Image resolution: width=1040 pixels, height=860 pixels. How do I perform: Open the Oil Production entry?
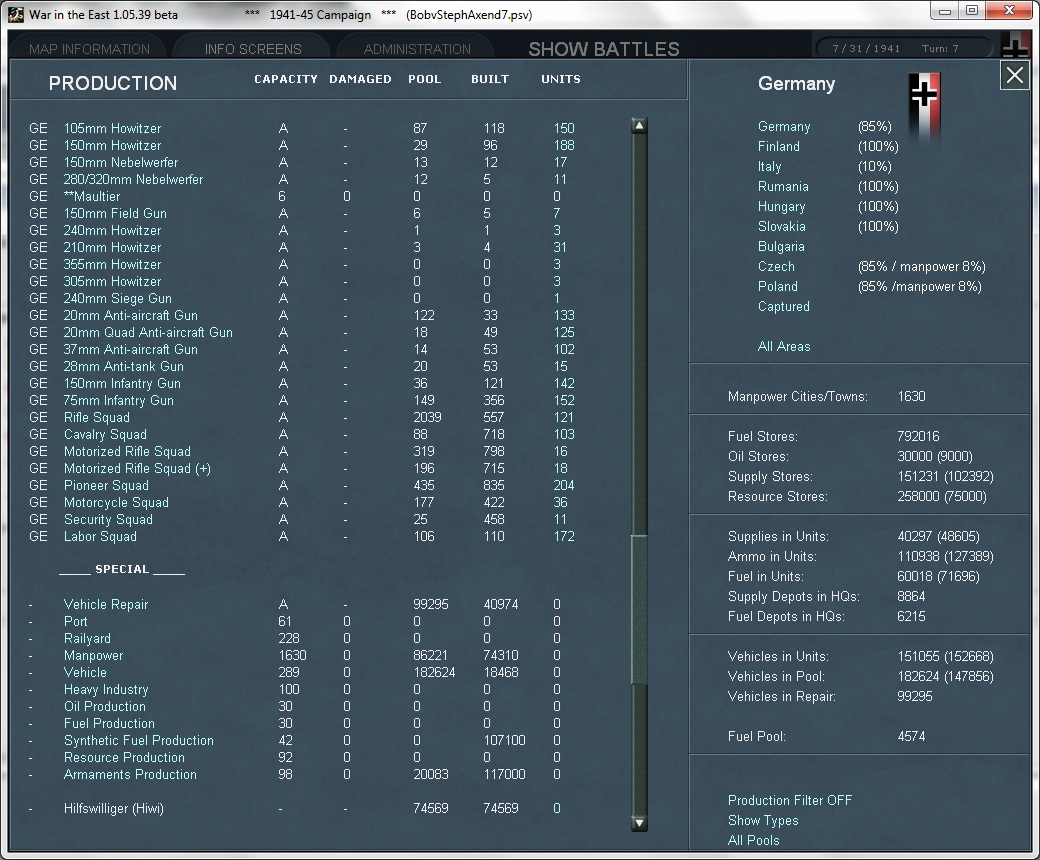(x=104, y=707)
